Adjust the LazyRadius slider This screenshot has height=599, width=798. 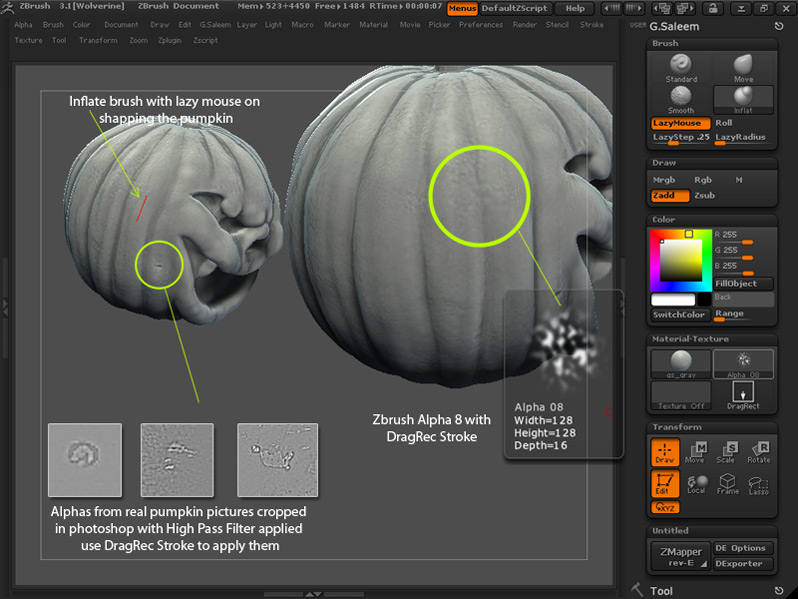[x=743, y=138]
